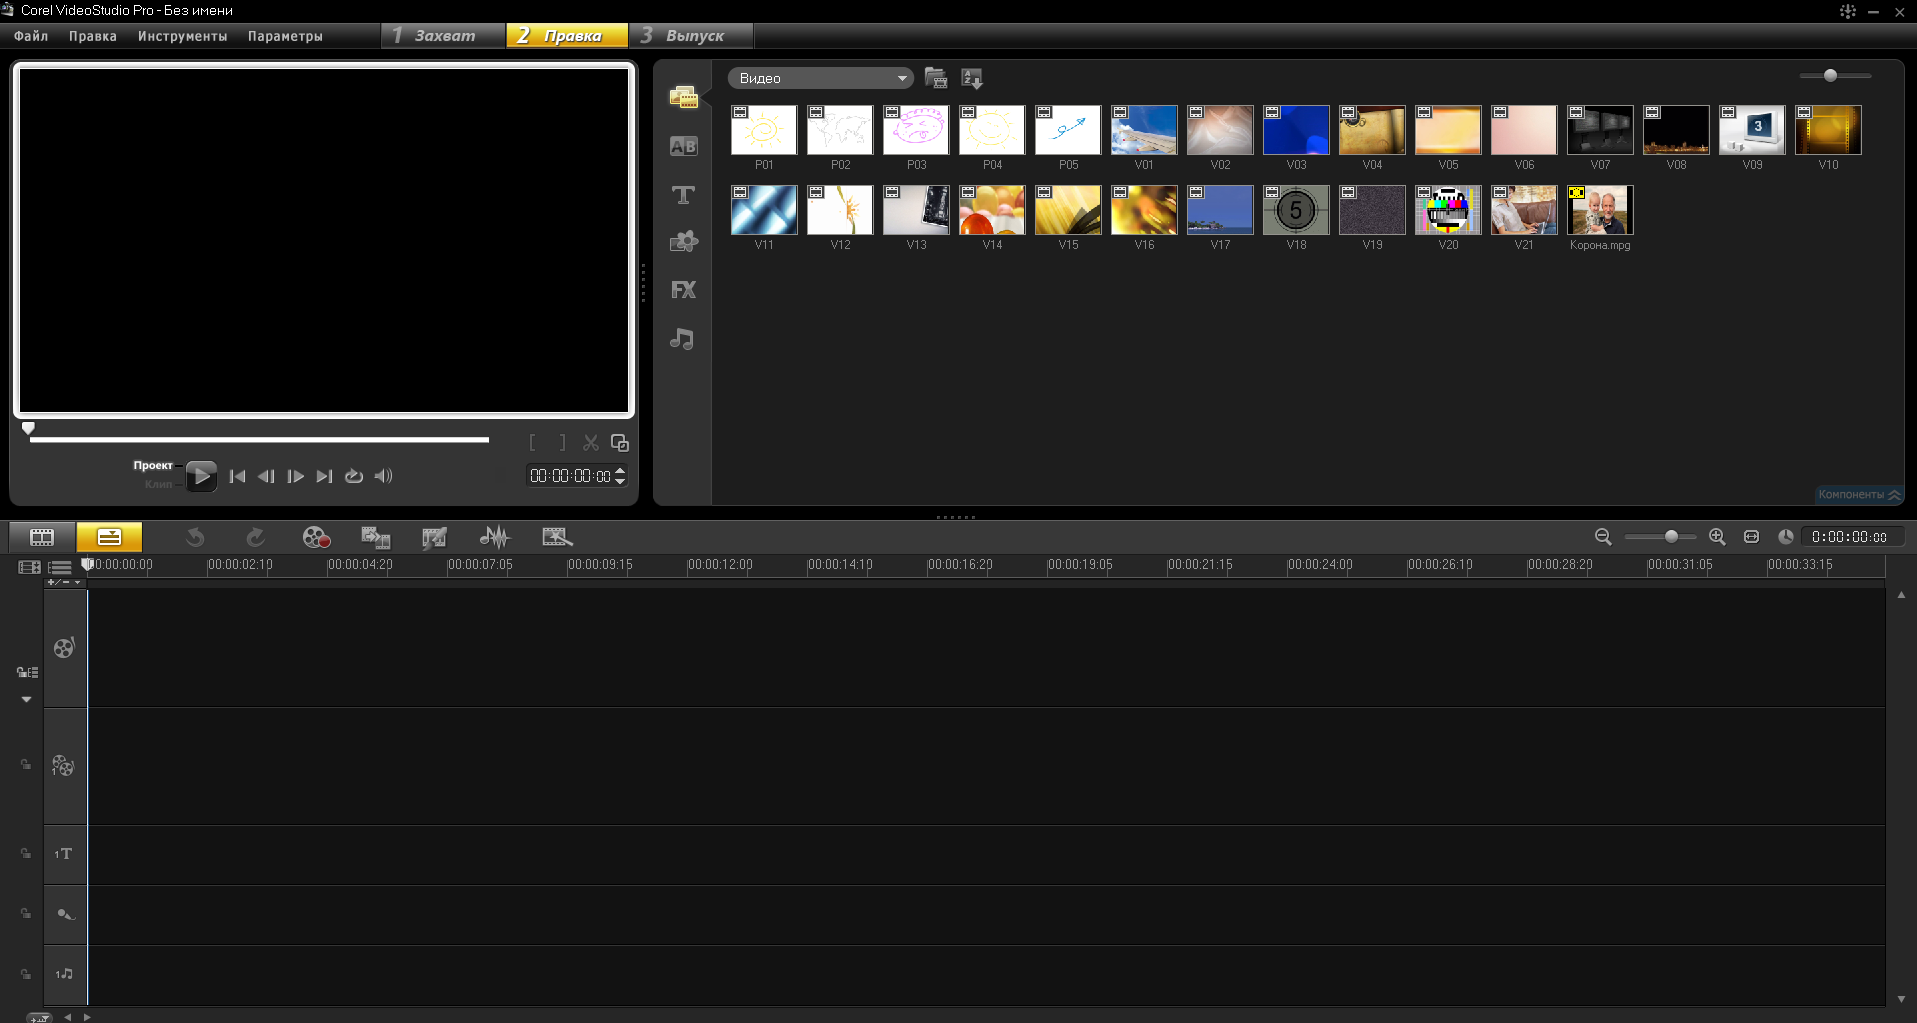This screenshot has width=1917, height=1023.
Task: Open the Инструменты menu
Action: (x=182, y=36)
